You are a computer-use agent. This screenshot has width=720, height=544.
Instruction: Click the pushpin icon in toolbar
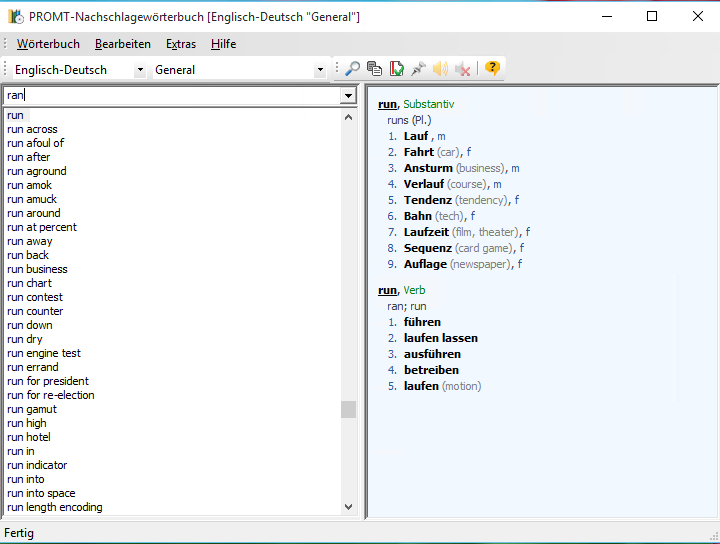[418, 69]
